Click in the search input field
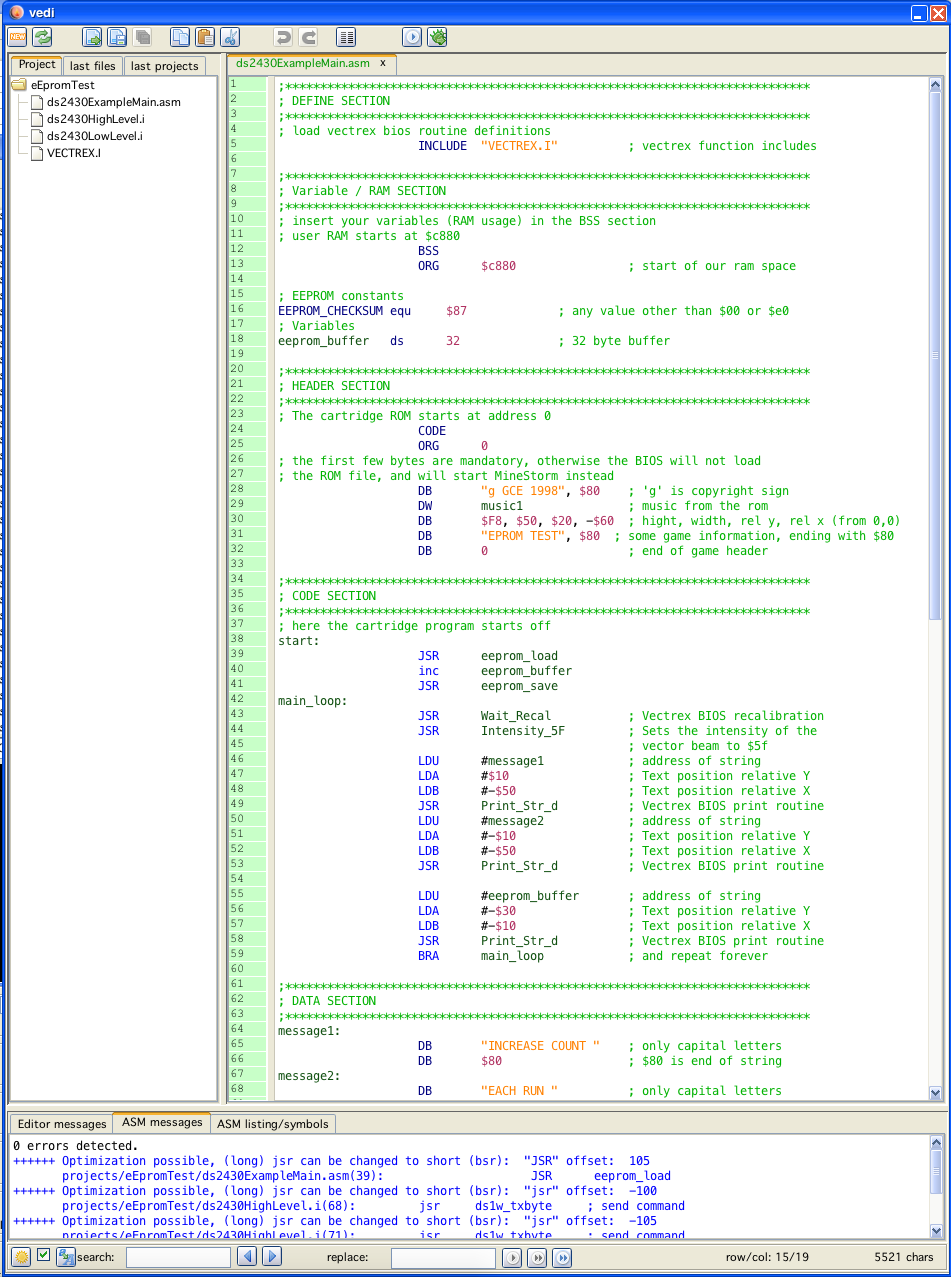 [x=177, y=1257]
